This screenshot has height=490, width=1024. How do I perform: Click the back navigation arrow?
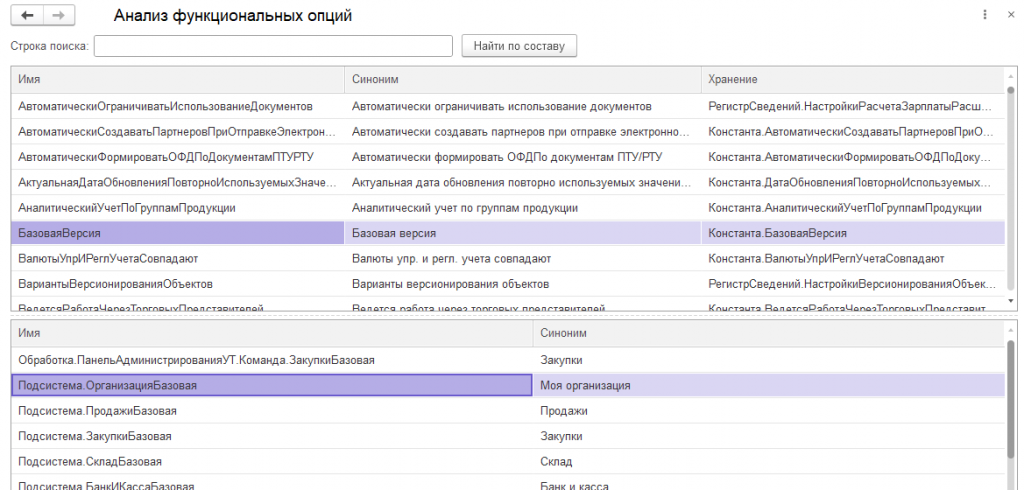point(27,16)
